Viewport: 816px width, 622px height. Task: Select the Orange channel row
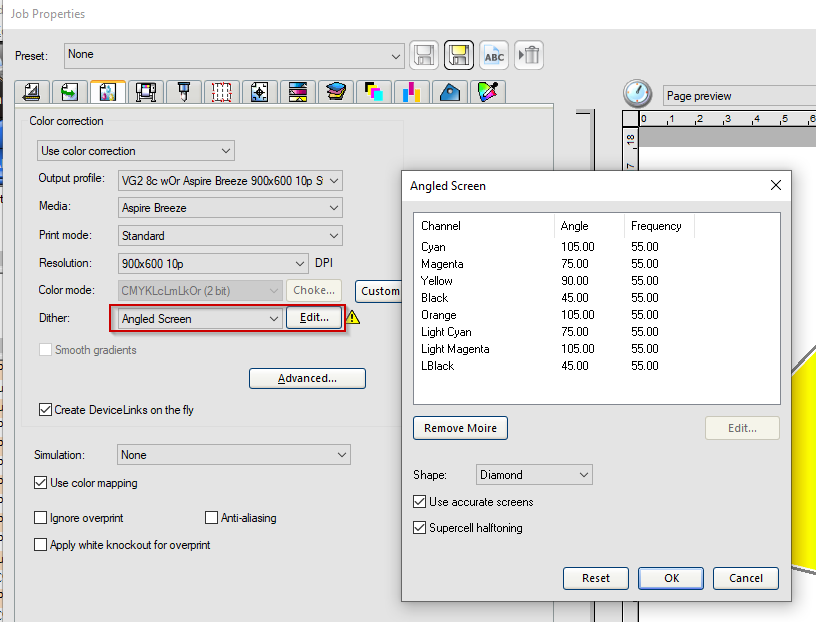[x=596, y=315]
